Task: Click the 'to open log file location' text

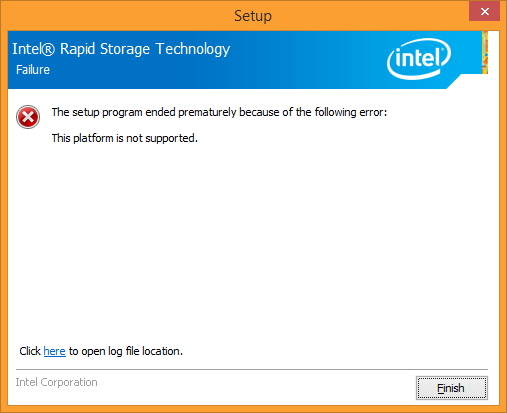Action: pyautogui.click(x=126, y=351)
